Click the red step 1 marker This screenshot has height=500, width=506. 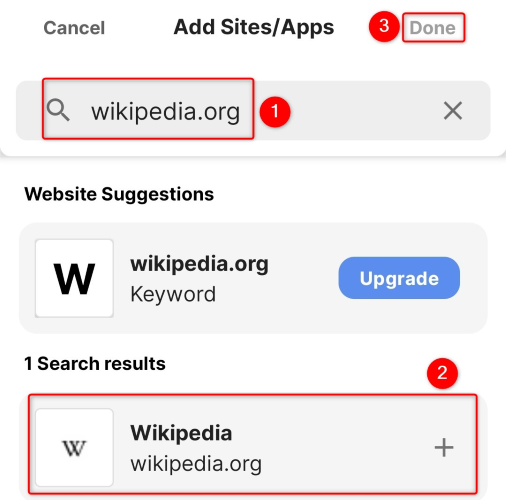pyautogui.click(x=275, y=112)
